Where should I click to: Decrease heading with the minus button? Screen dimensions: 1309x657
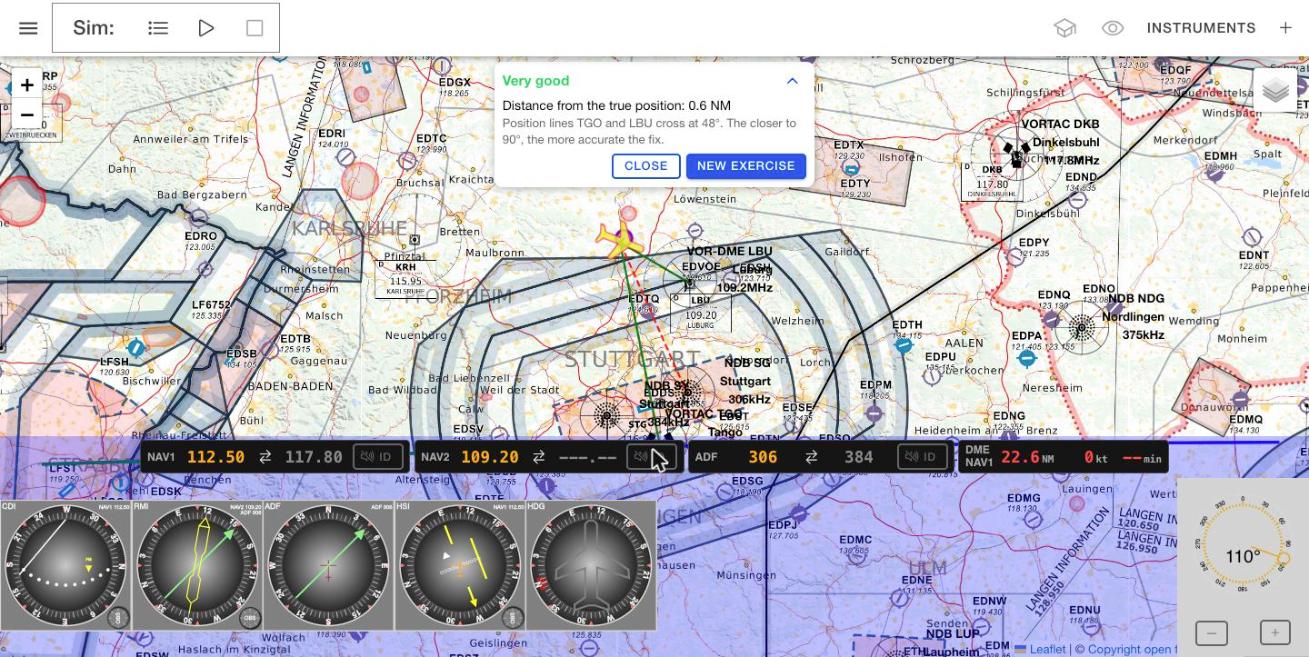click(1211, 633)
